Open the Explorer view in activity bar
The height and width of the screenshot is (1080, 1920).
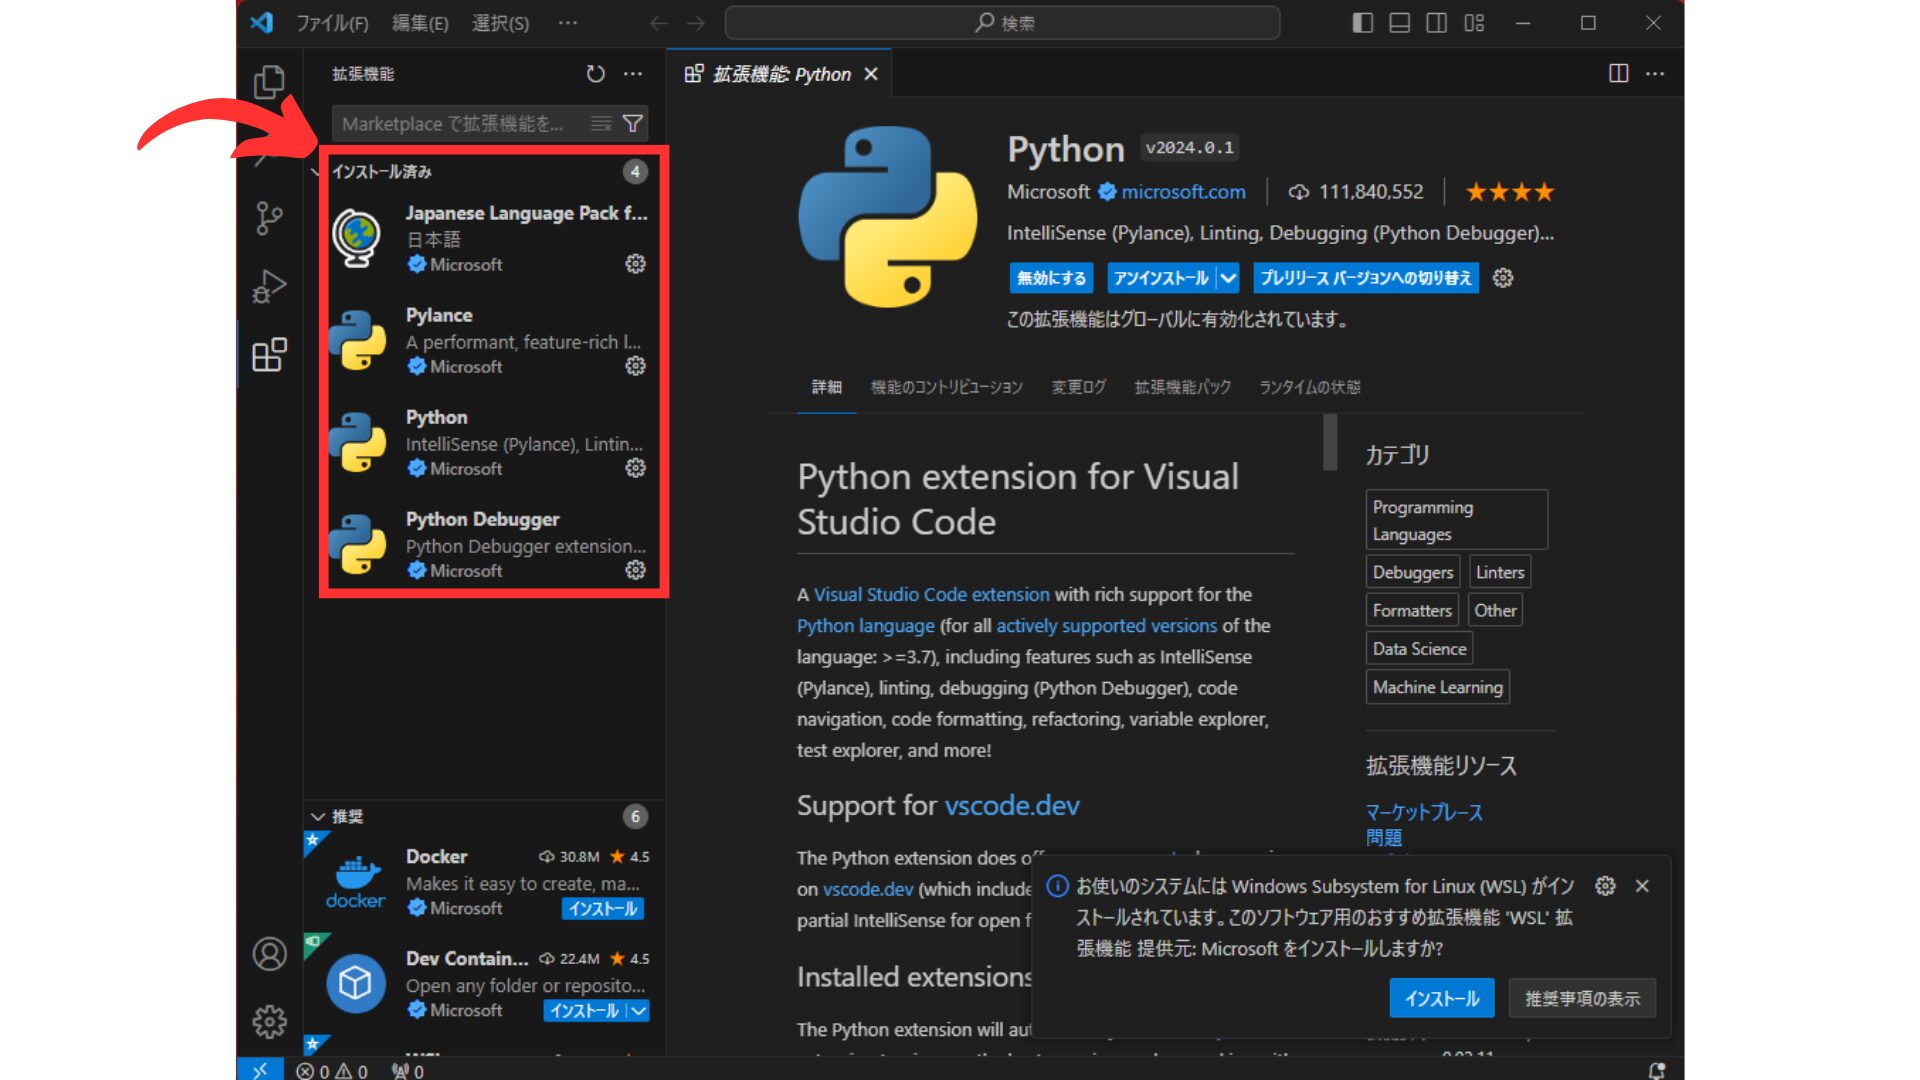(x=269, y=82)
